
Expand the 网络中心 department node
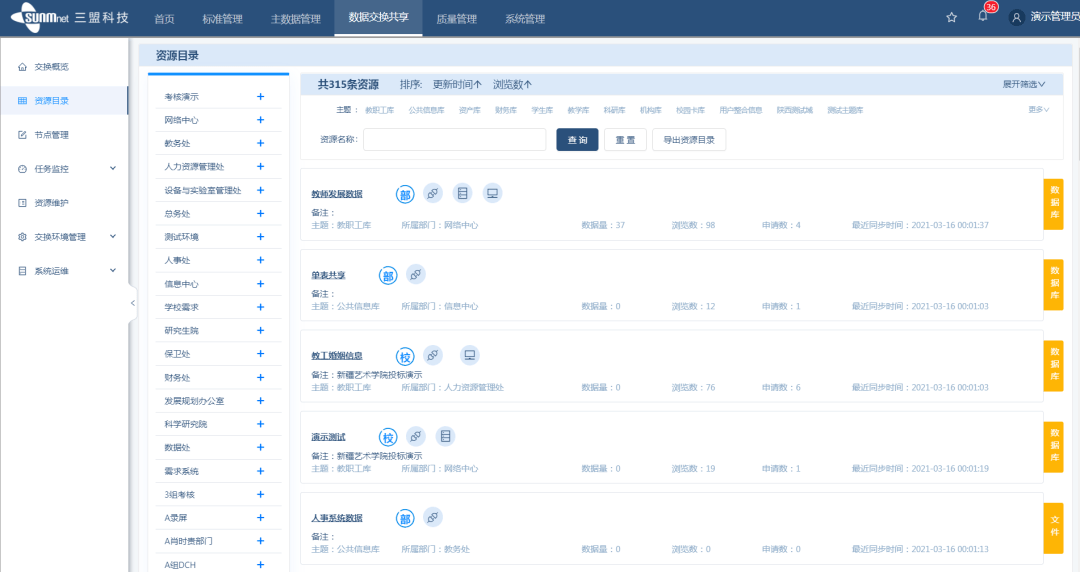pos(260,120)
